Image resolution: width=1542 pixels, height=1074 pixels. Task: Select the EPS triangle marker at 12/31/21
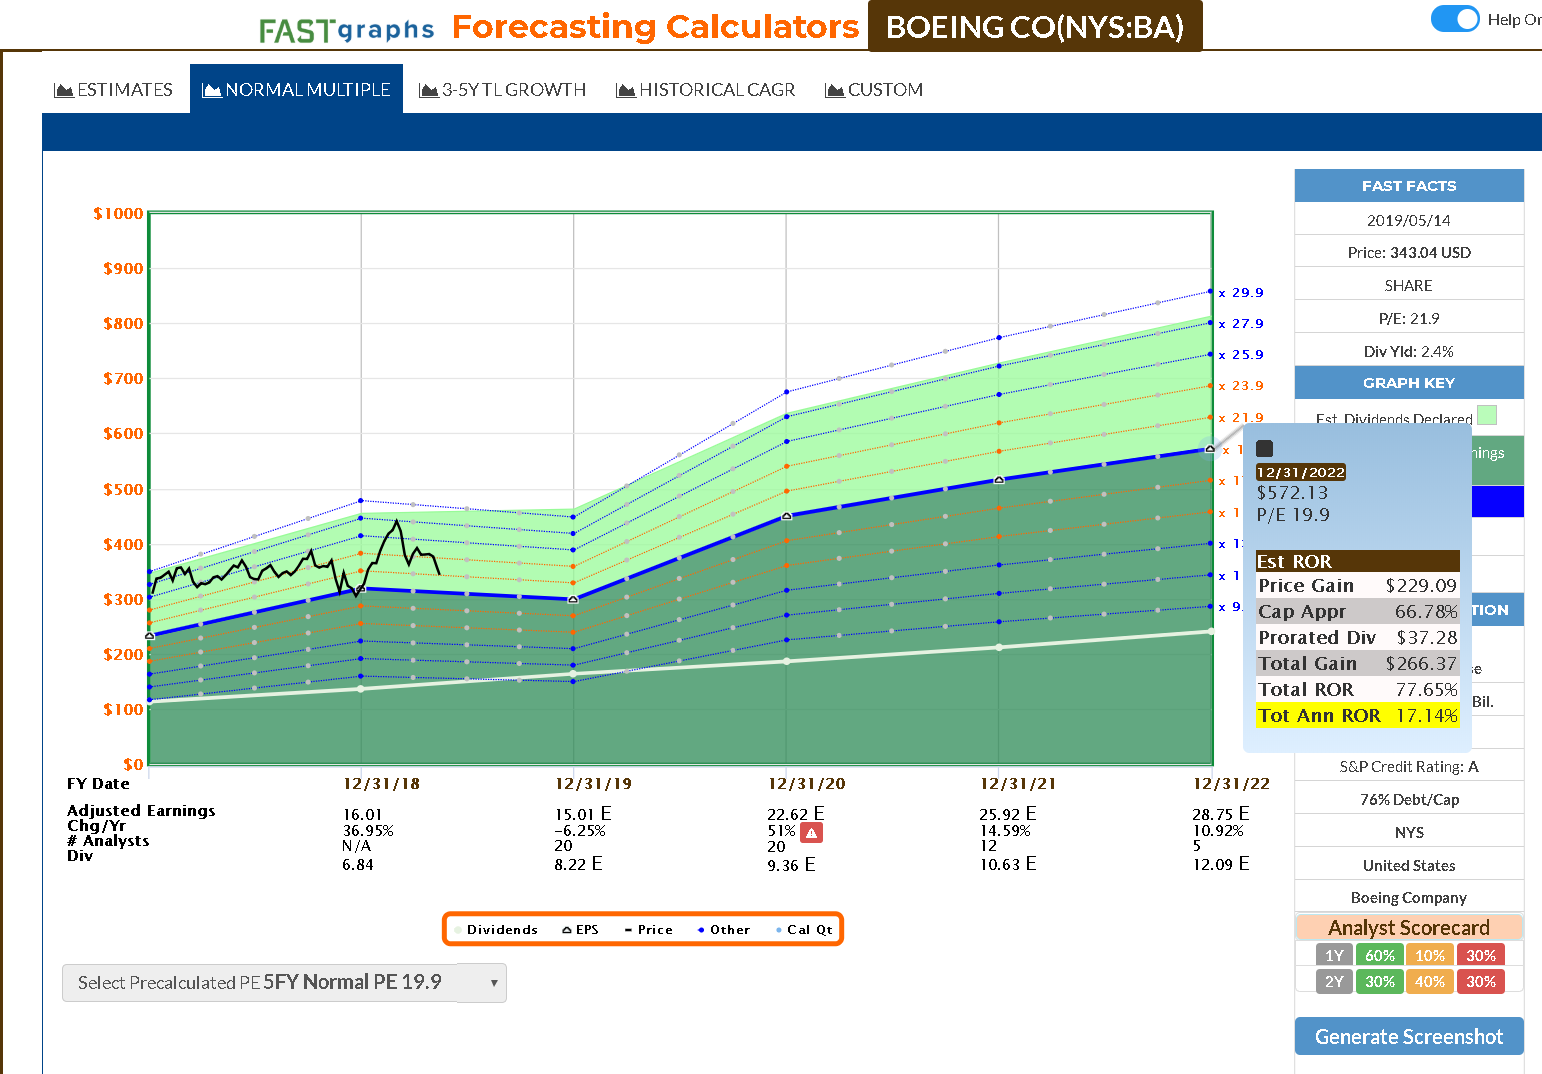[998, 480]
